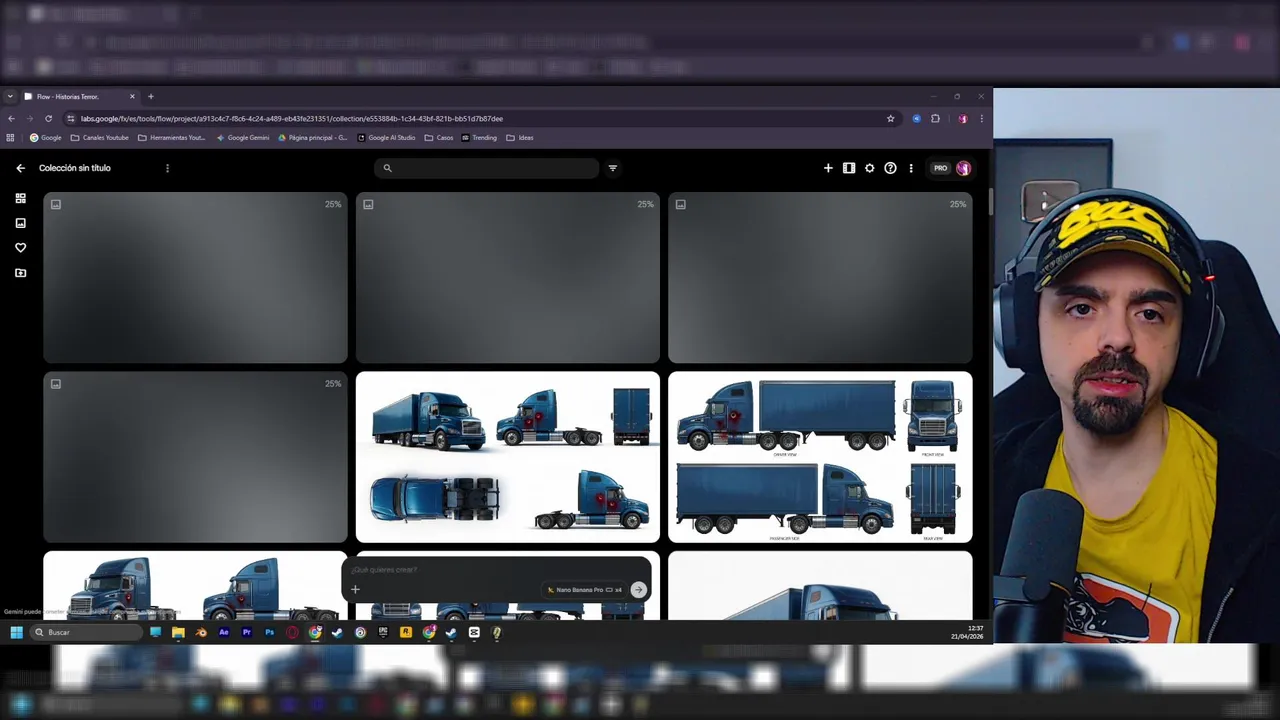
Task: Open favorites heart icon in left sidebar
Action: [20, 247]
